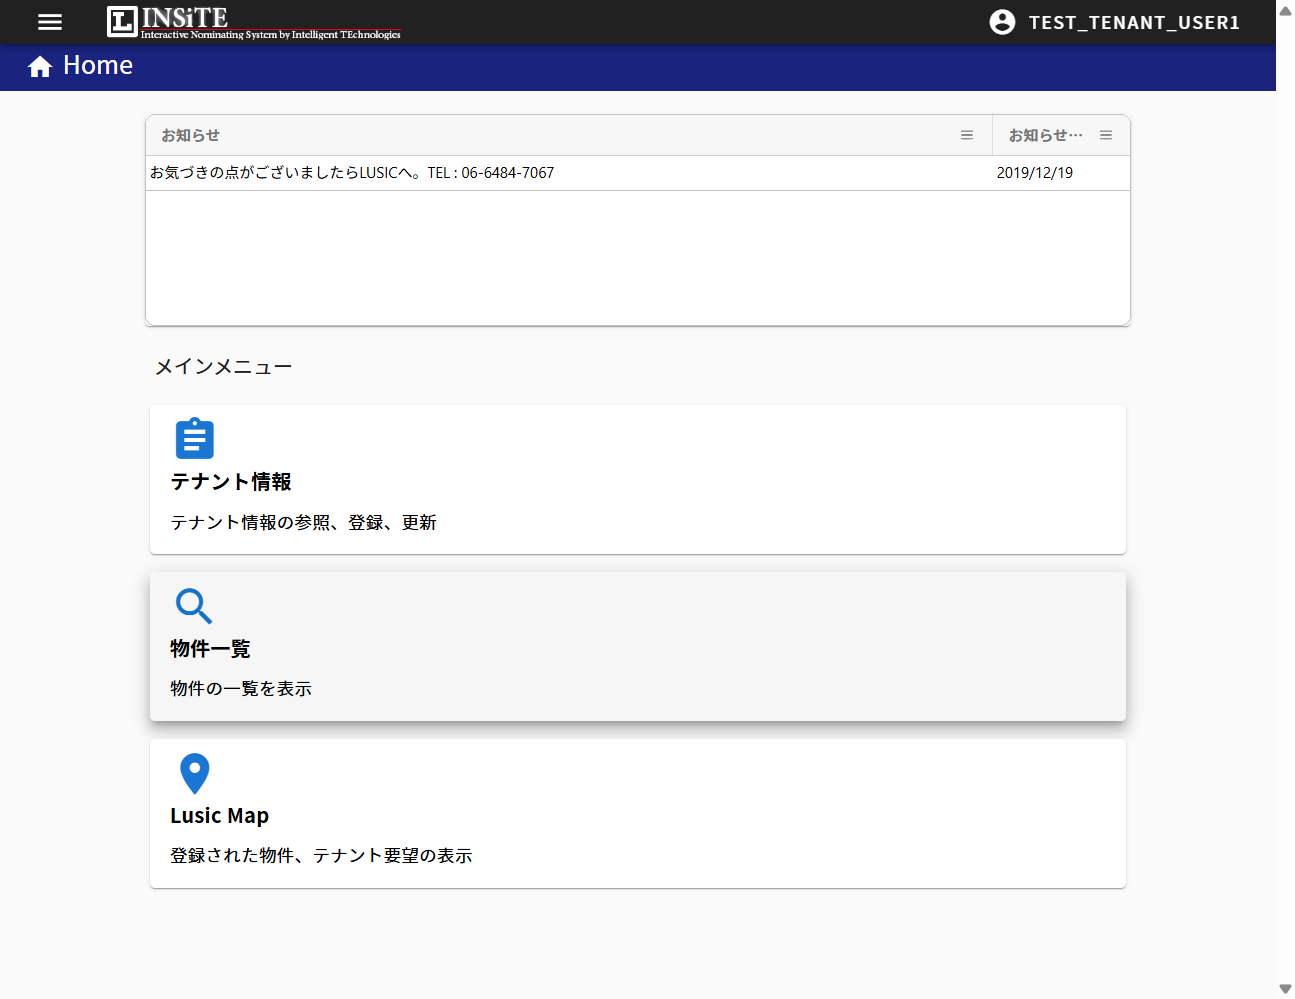1295x999 pixels.
Task: Click the scrollbar down arrow
Action: point(1286,989)
